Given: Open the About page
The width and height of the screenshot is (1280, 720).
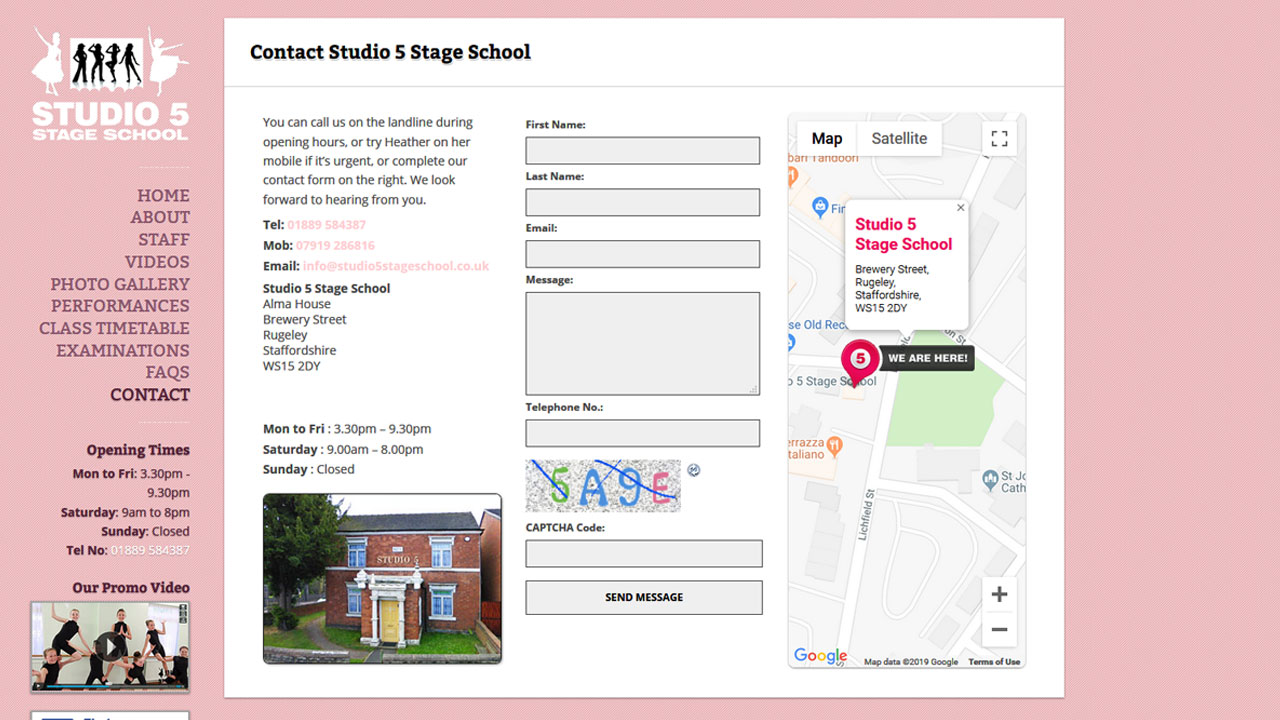Looking at the screenshot, I should [160, 217].
